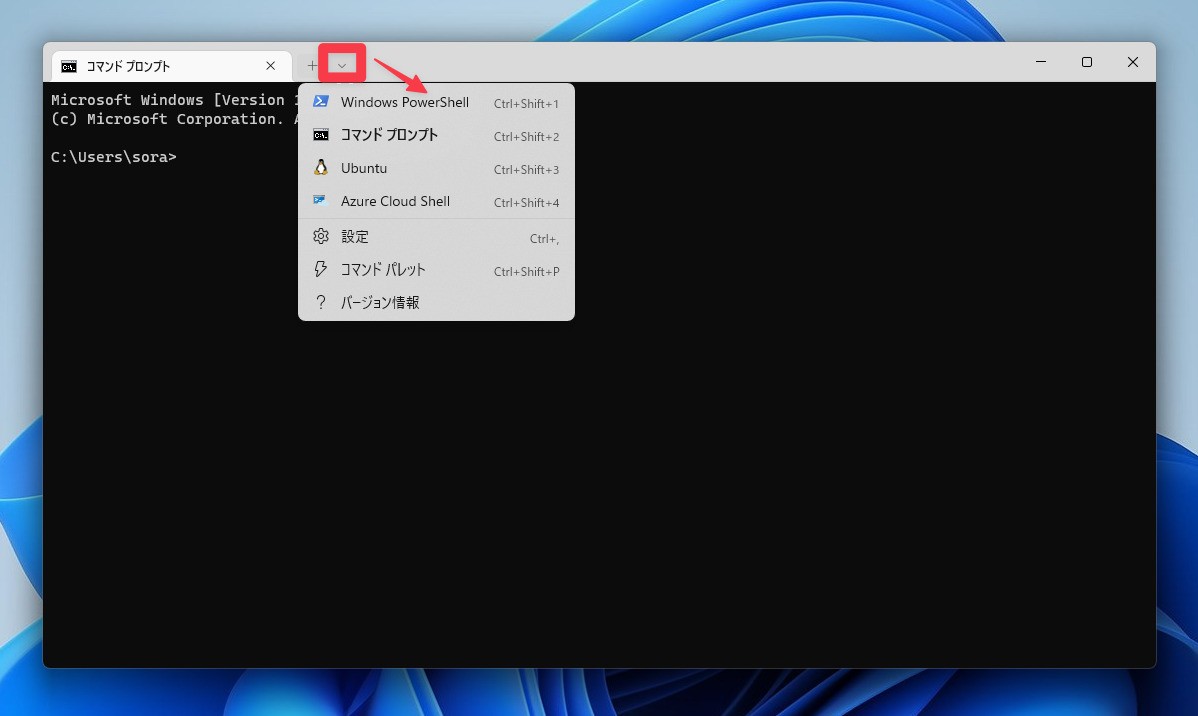Select the コマンド プロンプト tab
This screenshot has height=716, width=1198.
click(172, 66)
